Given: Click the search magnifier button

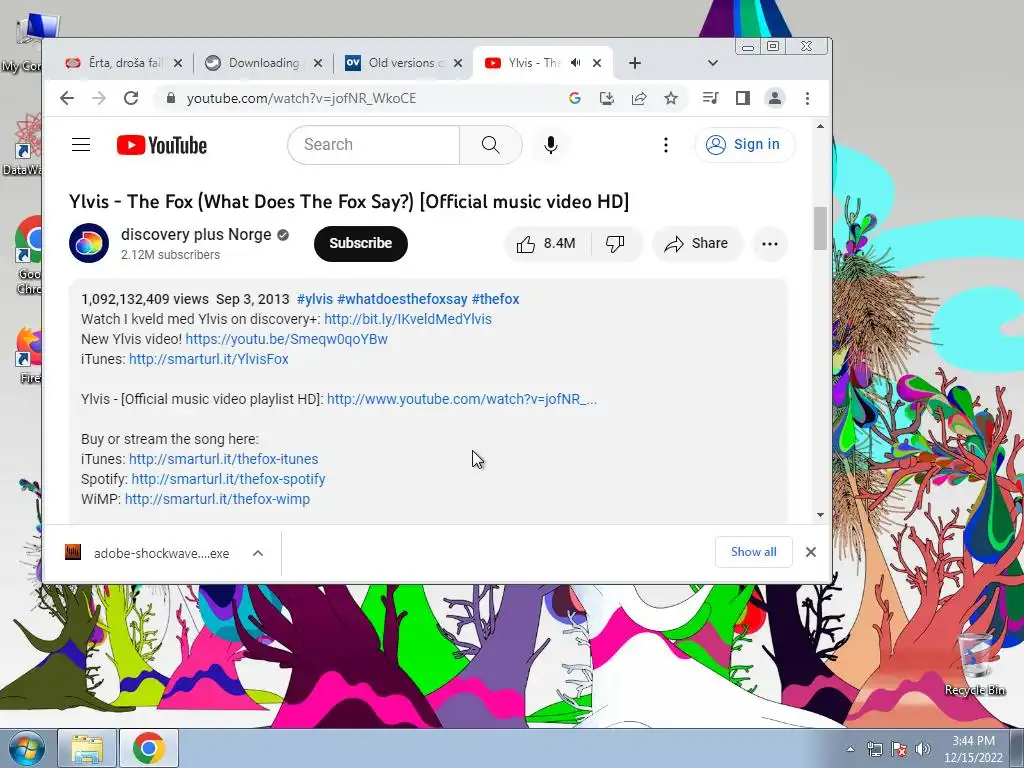Looking at the screenshot, I should point(490,144).
